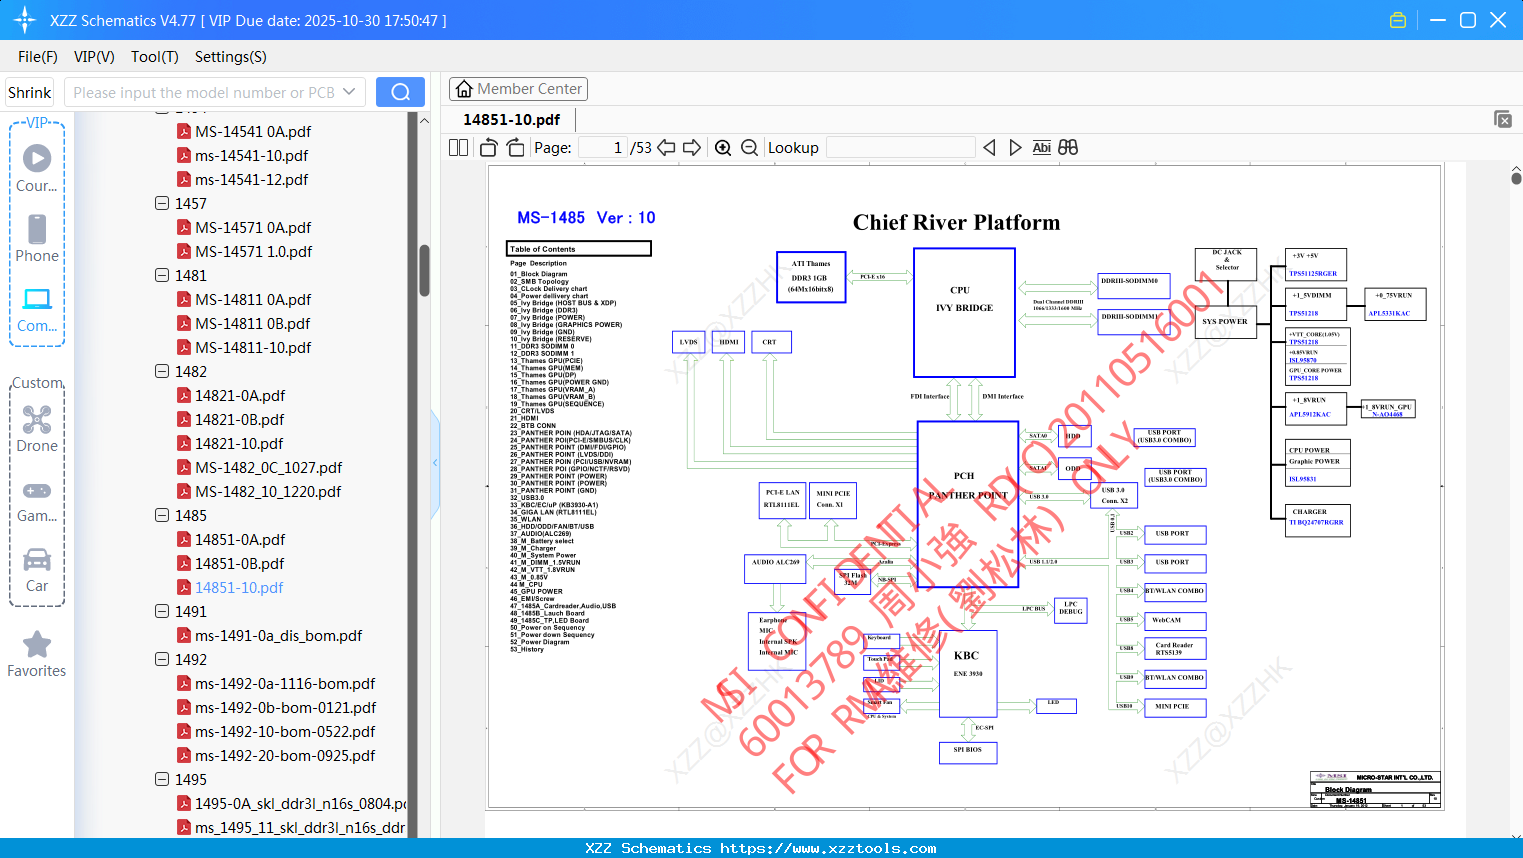
Task: Click the PDF icon beside MS-14811 0A.pdf
Action: coord(184,300)
